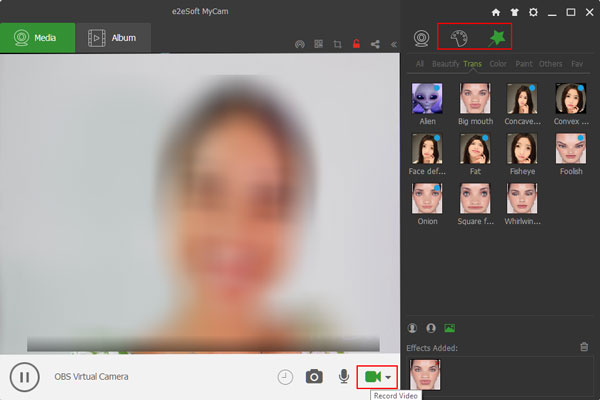Viewport: 600px width, 400px height.
Task: Take a snapshot with the camera icon
Action: tap(314, 377)
